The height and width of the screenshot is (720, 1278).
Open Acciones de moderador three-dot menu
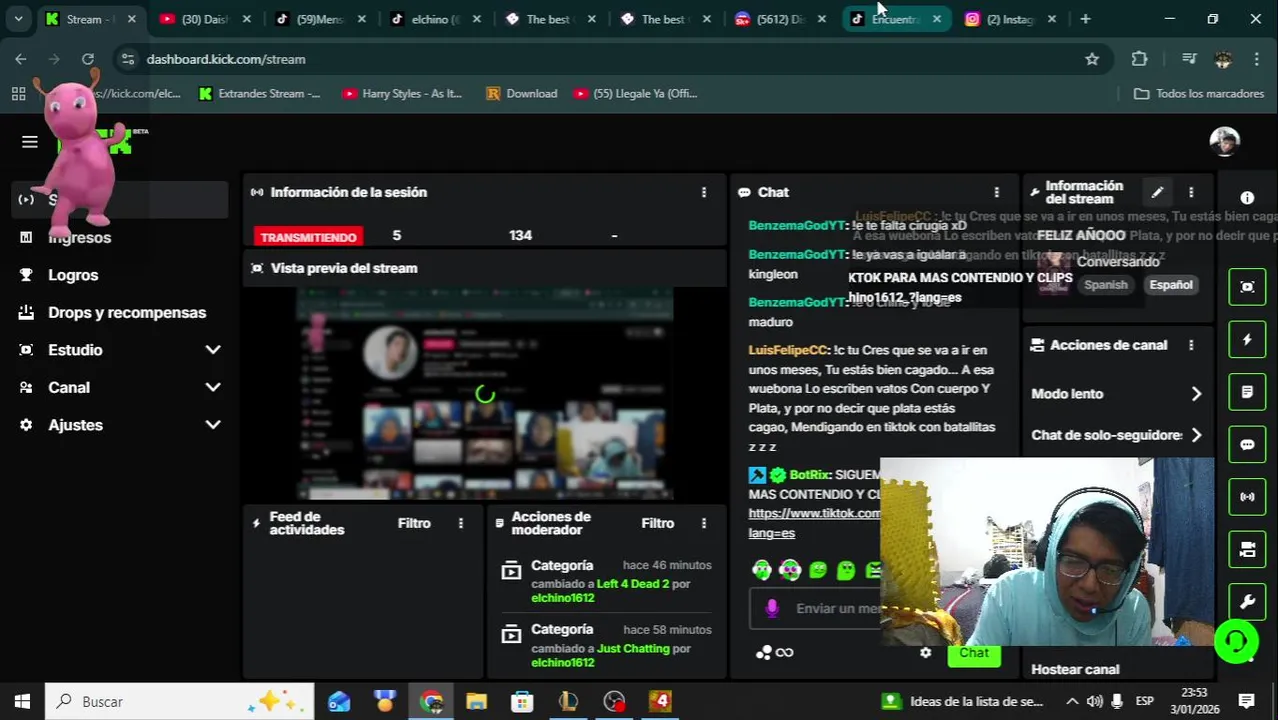click(704, 523)
